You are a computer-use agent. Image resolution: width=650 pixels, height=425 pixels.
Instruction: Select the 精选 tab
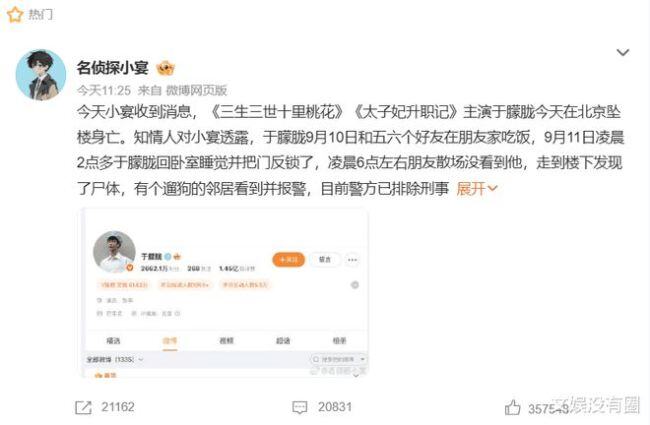113,340
